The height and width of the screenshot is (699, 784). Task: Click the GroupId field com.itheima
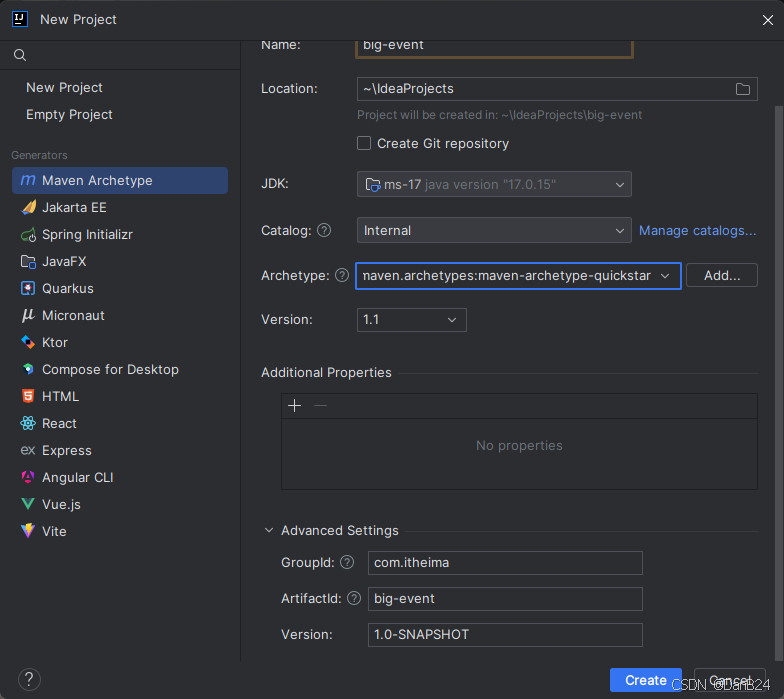pyautogui.click(x=505, y=562)
